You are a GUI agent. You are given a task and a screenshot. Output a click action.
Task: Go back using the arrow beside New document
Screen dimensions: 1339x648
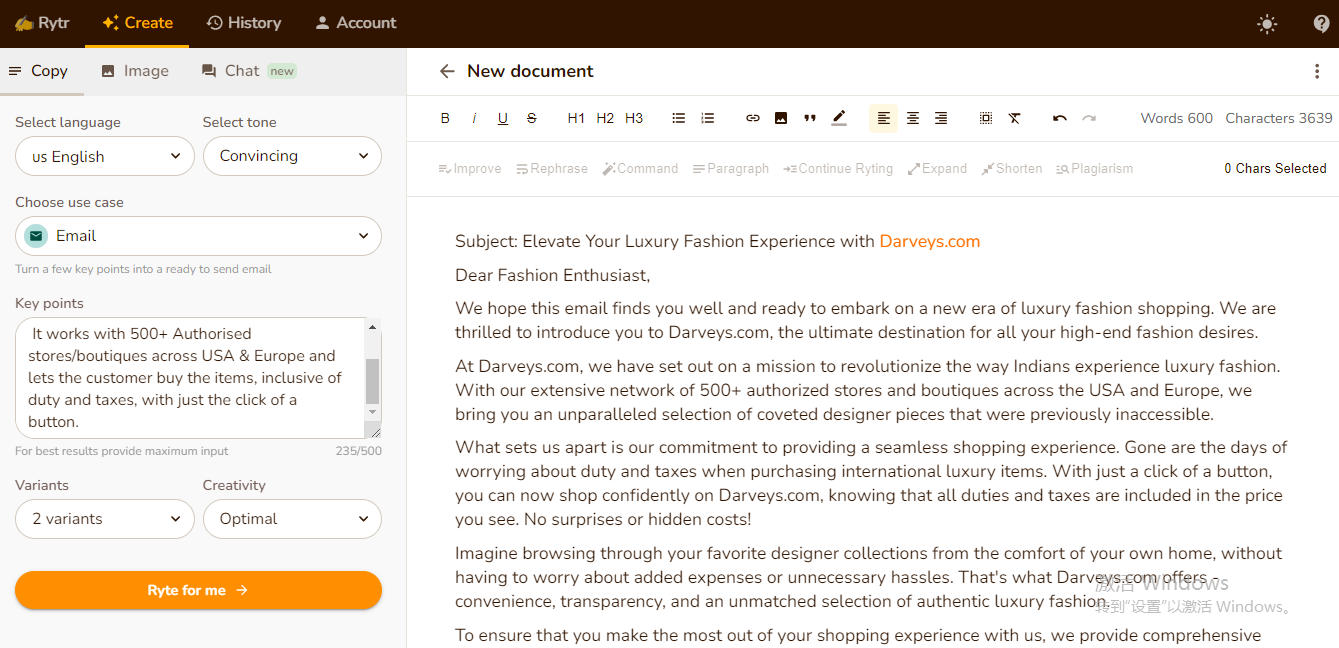click(447, 71)
